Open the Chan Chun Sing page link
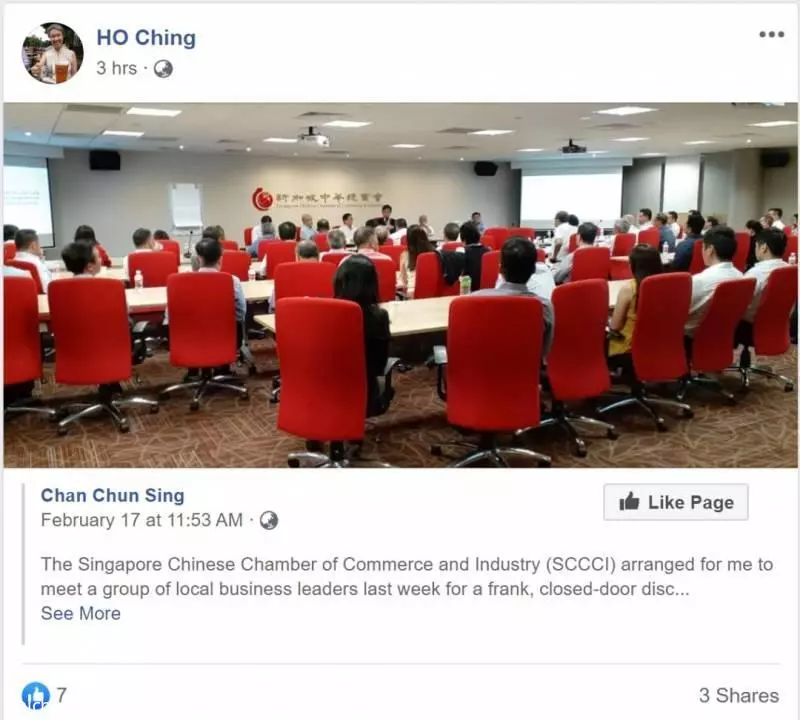Viewport: 800px width, 720px height. [x=113, y=495]
